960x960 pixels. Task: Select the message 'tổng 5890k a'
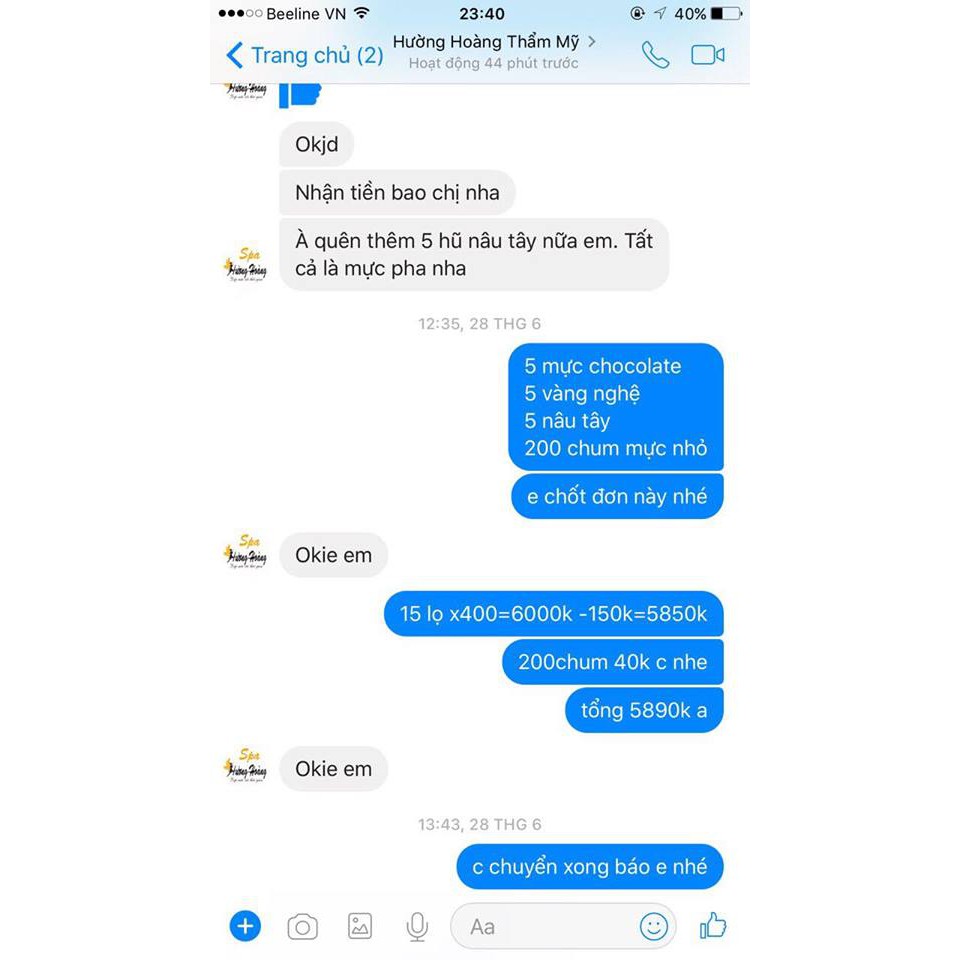644,710
